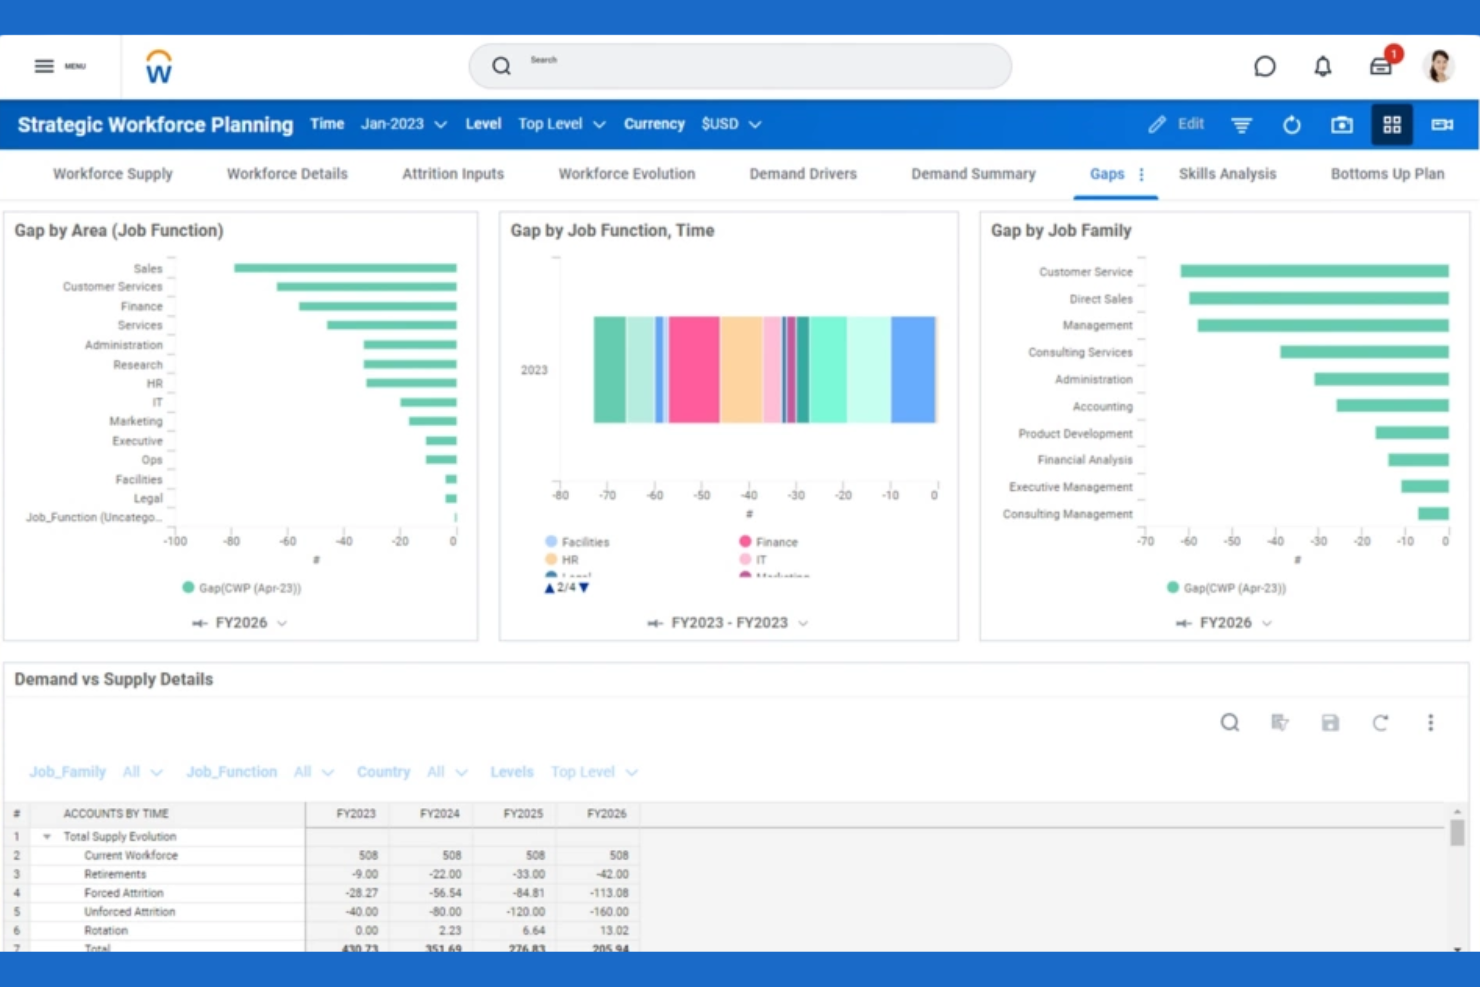Screen dimensions: 1480x987
Task: Open Gaps tab three-dot options
Action: [x=1141, y=174]
